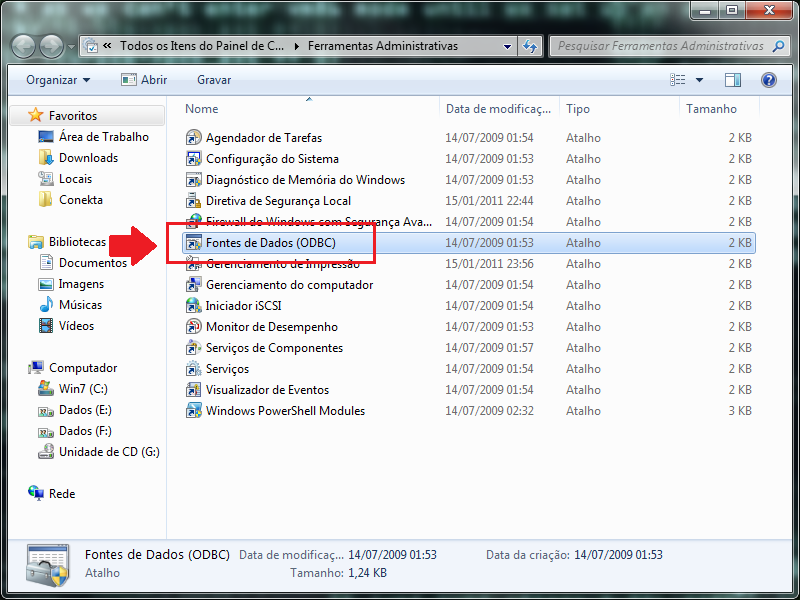Open the Agendador de Tarefas shortcut icon
The height and width of the screenshot is (600, 800).
coord(193,138)
